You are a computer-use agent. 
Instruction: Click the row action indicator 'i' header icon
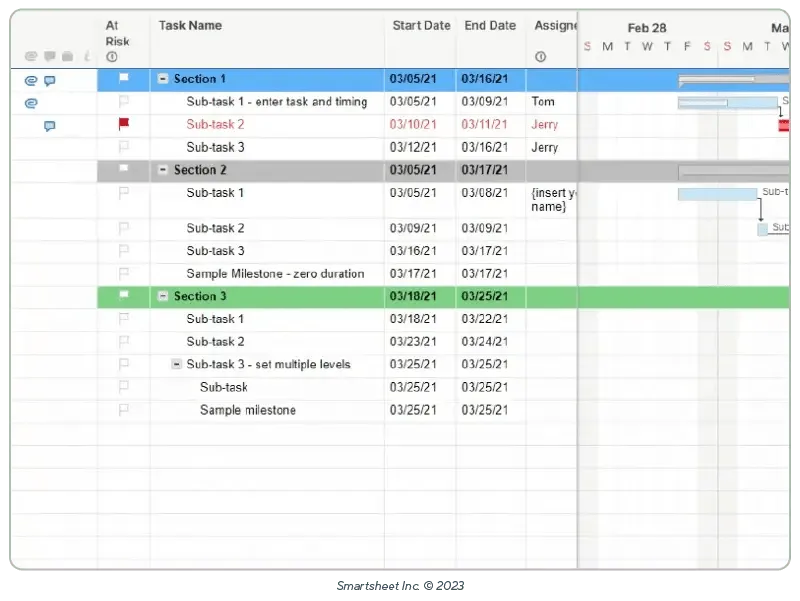pyautogui.click(x=87, y=56)
